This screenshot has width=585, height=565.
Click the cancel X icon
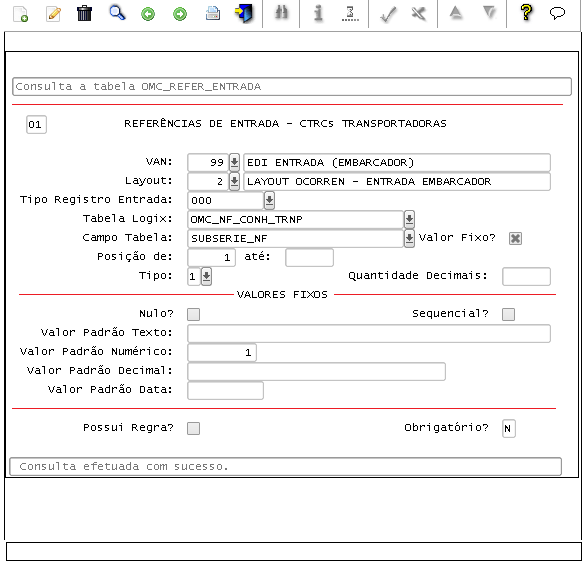click(419, 14)
